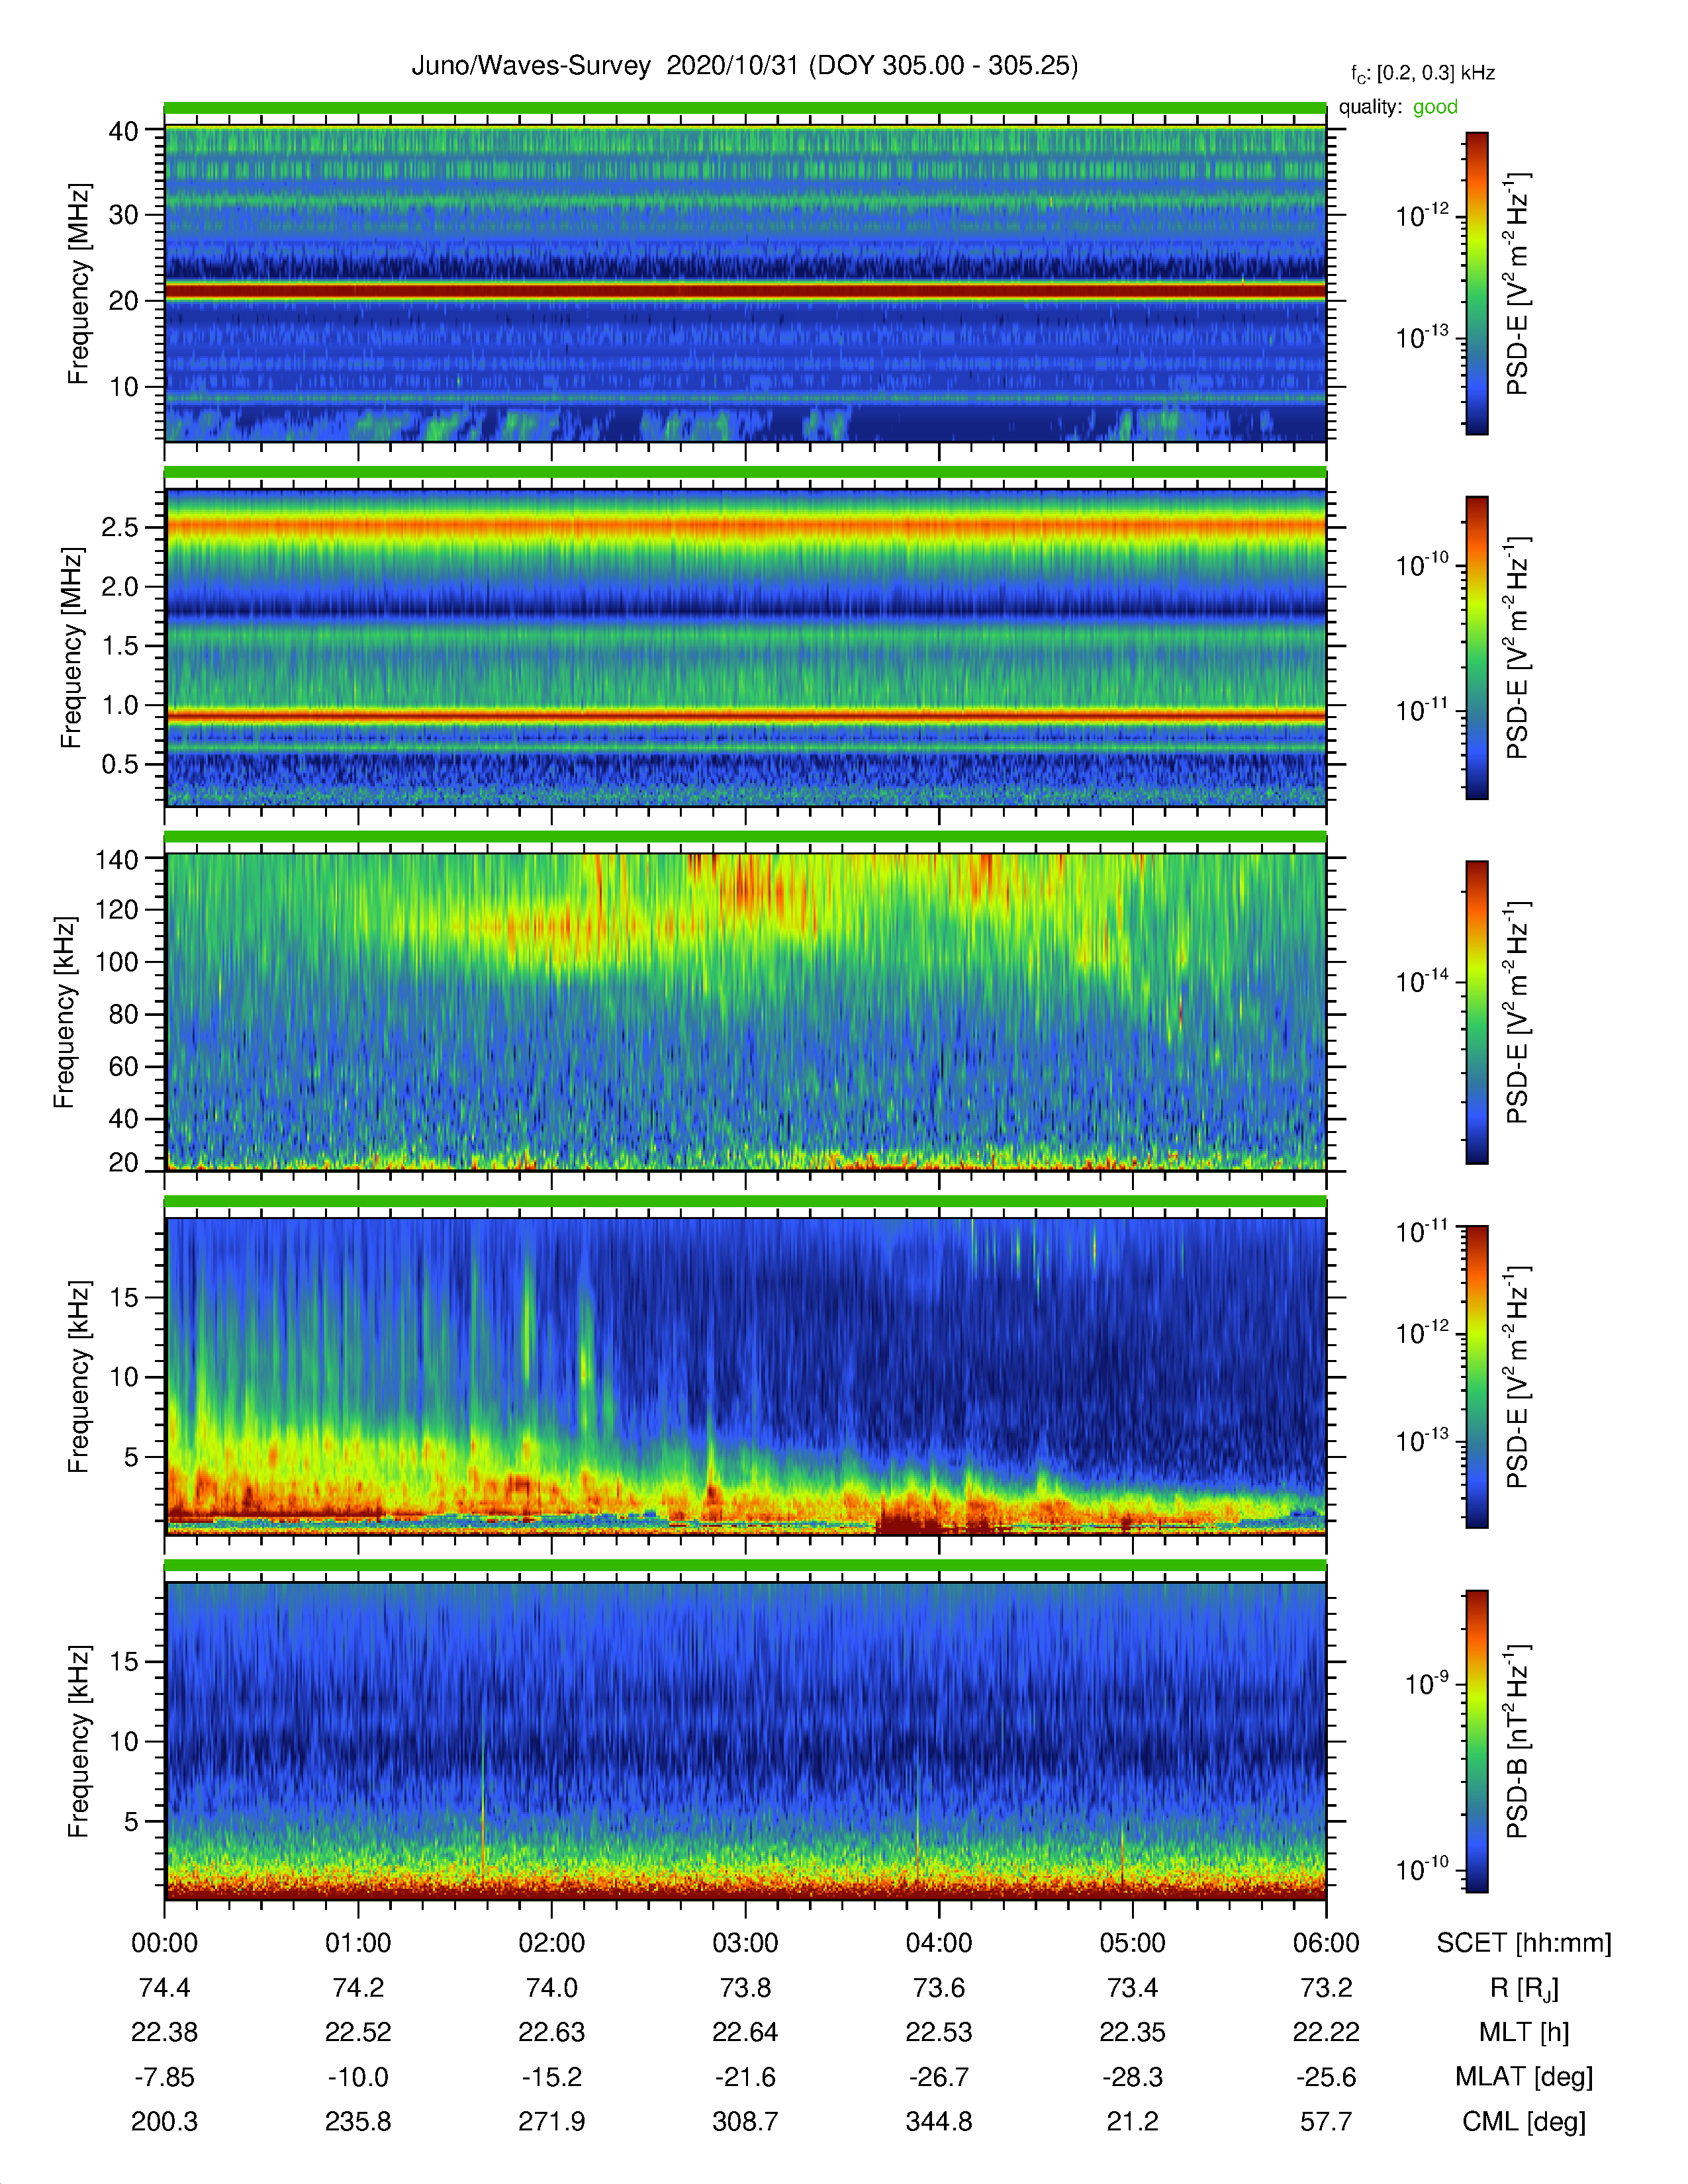This screenshot has height=2184, width=1688.
Task: Click the MLT value 22.64 under 03:00
Action: pyautogui.click(x=745, y=2032)
